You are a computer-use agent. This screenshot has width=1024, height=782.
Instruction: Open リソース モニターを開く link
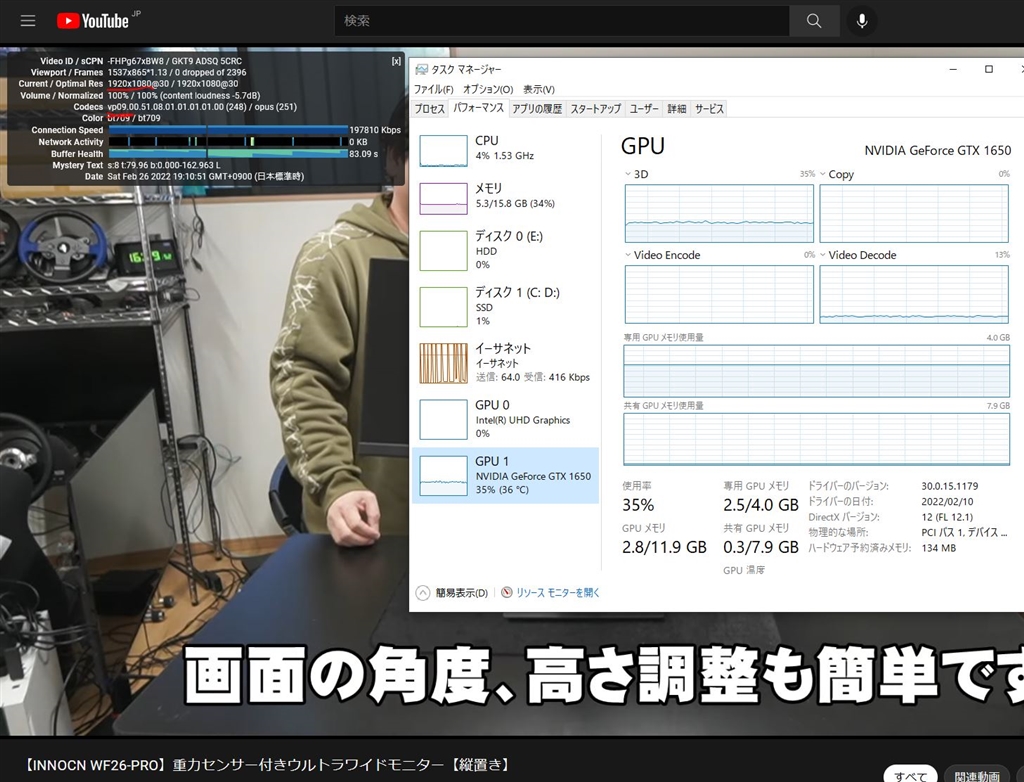pos(558,593)
